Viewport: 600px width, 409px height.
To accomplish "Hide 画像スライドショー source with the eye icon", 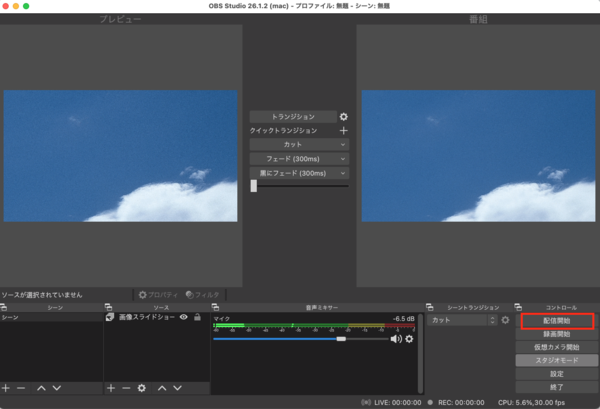I will (x=184, y=317).
